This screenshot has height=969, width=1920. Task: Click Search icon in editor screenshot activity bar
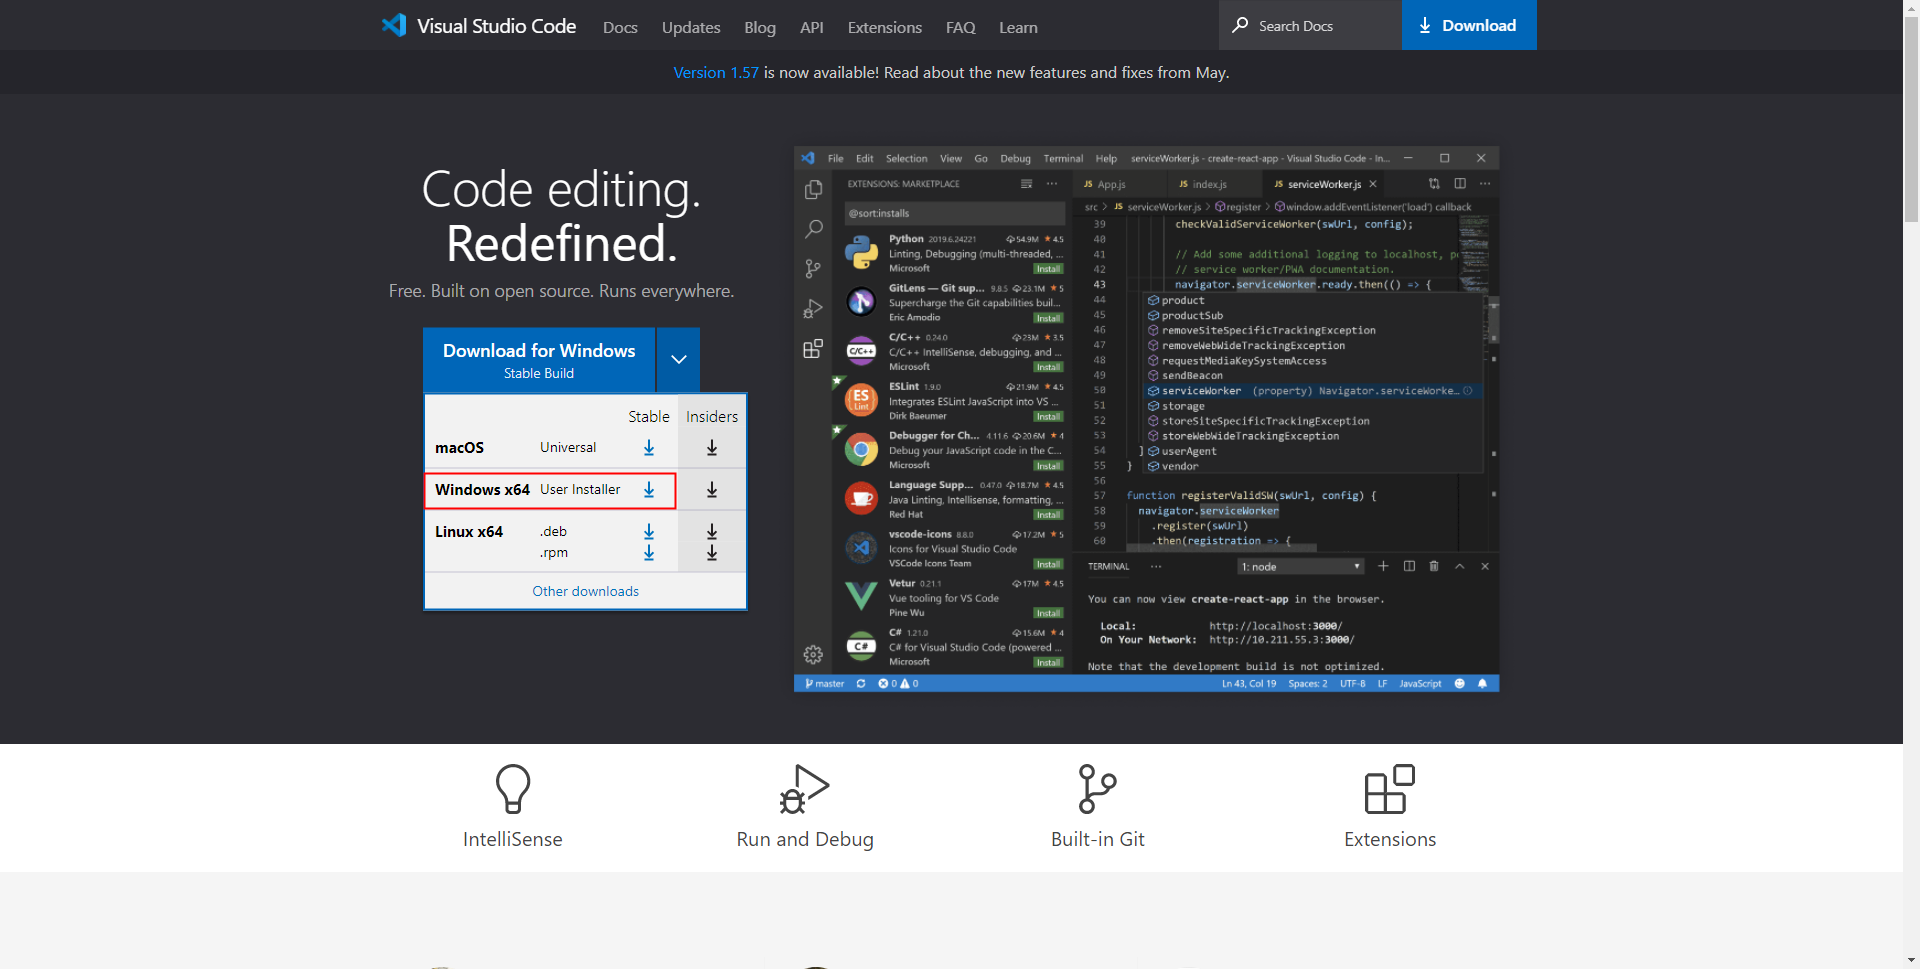(x=813, y=229)
